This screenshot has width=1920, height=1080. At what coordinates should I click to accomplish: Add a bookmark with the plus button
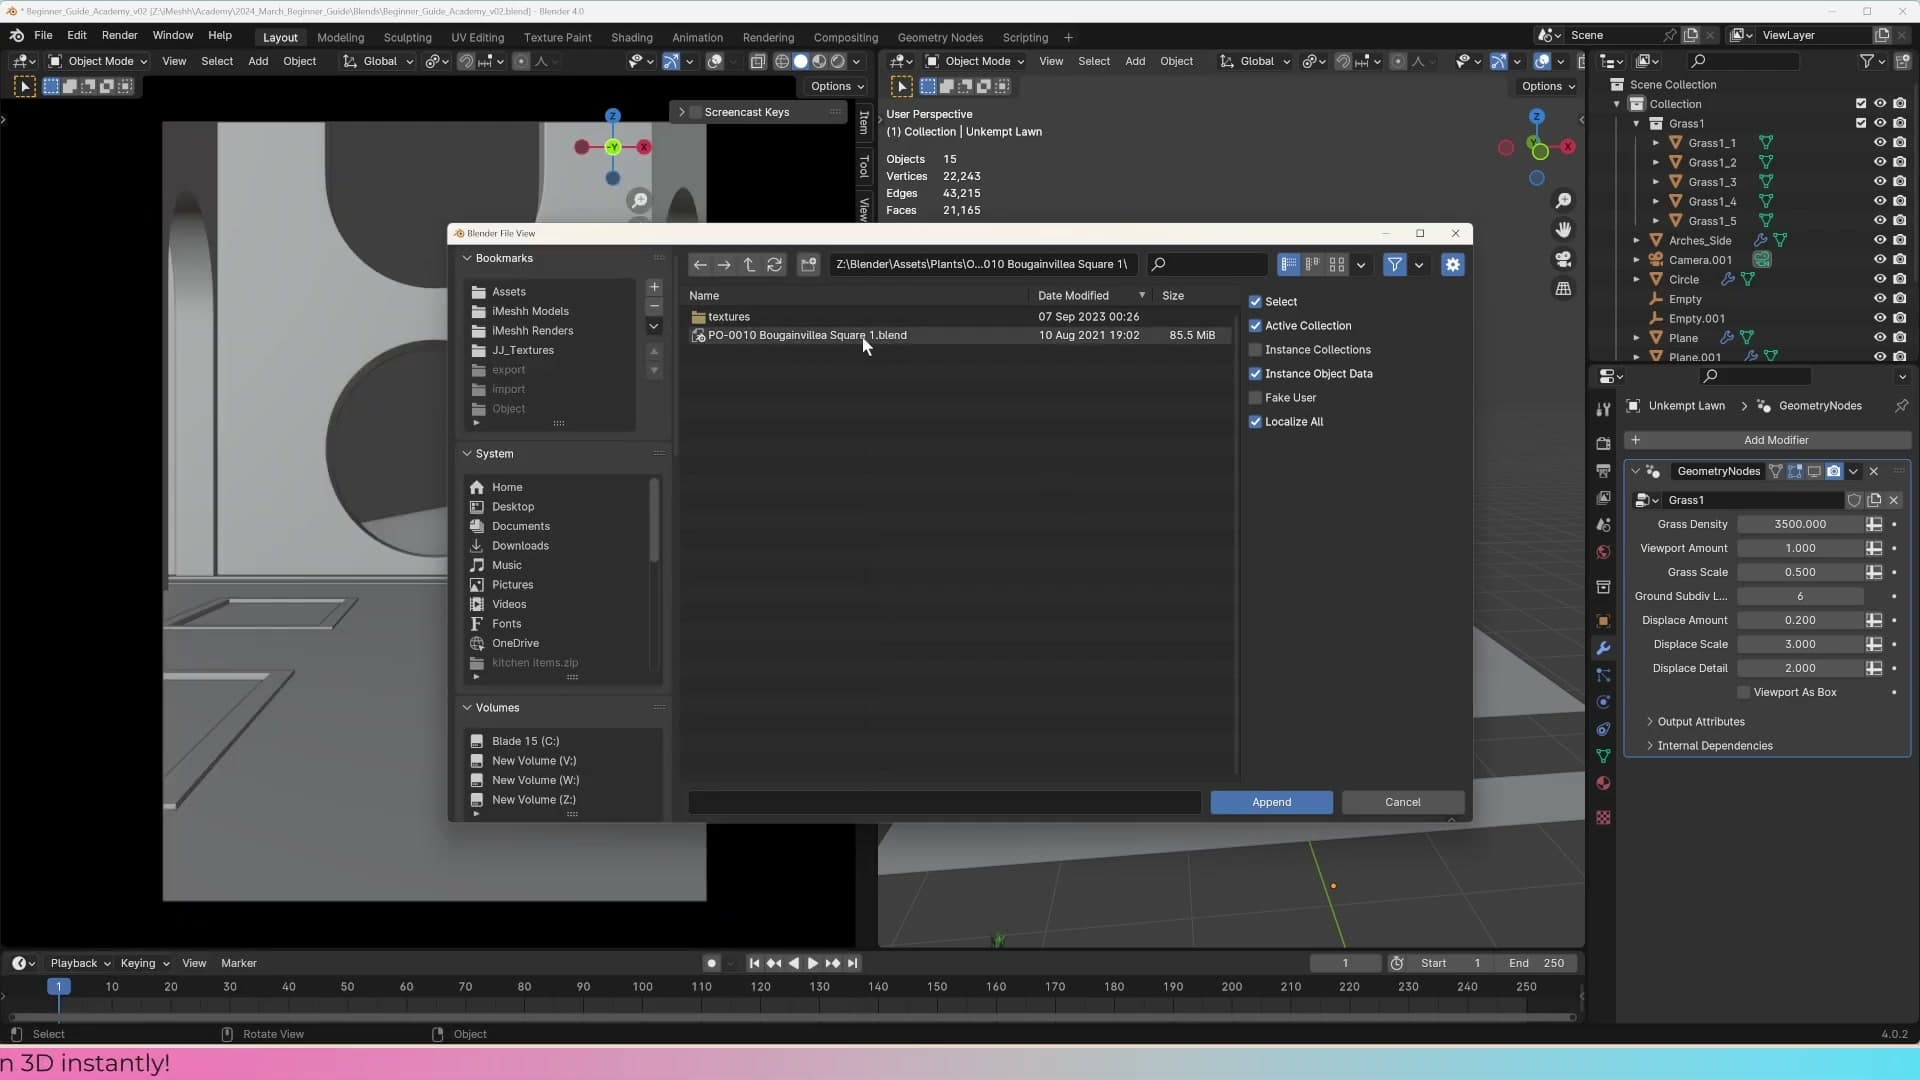point(654,288)
